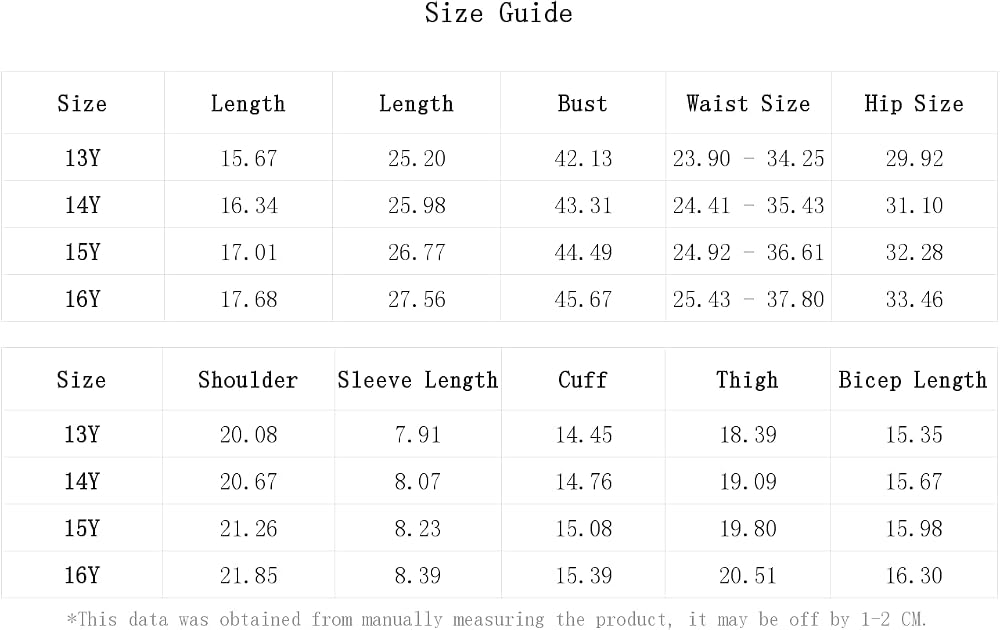Click sleeve length value 8.07
This screenshot has width=1000, height=630.
point(417,481)
